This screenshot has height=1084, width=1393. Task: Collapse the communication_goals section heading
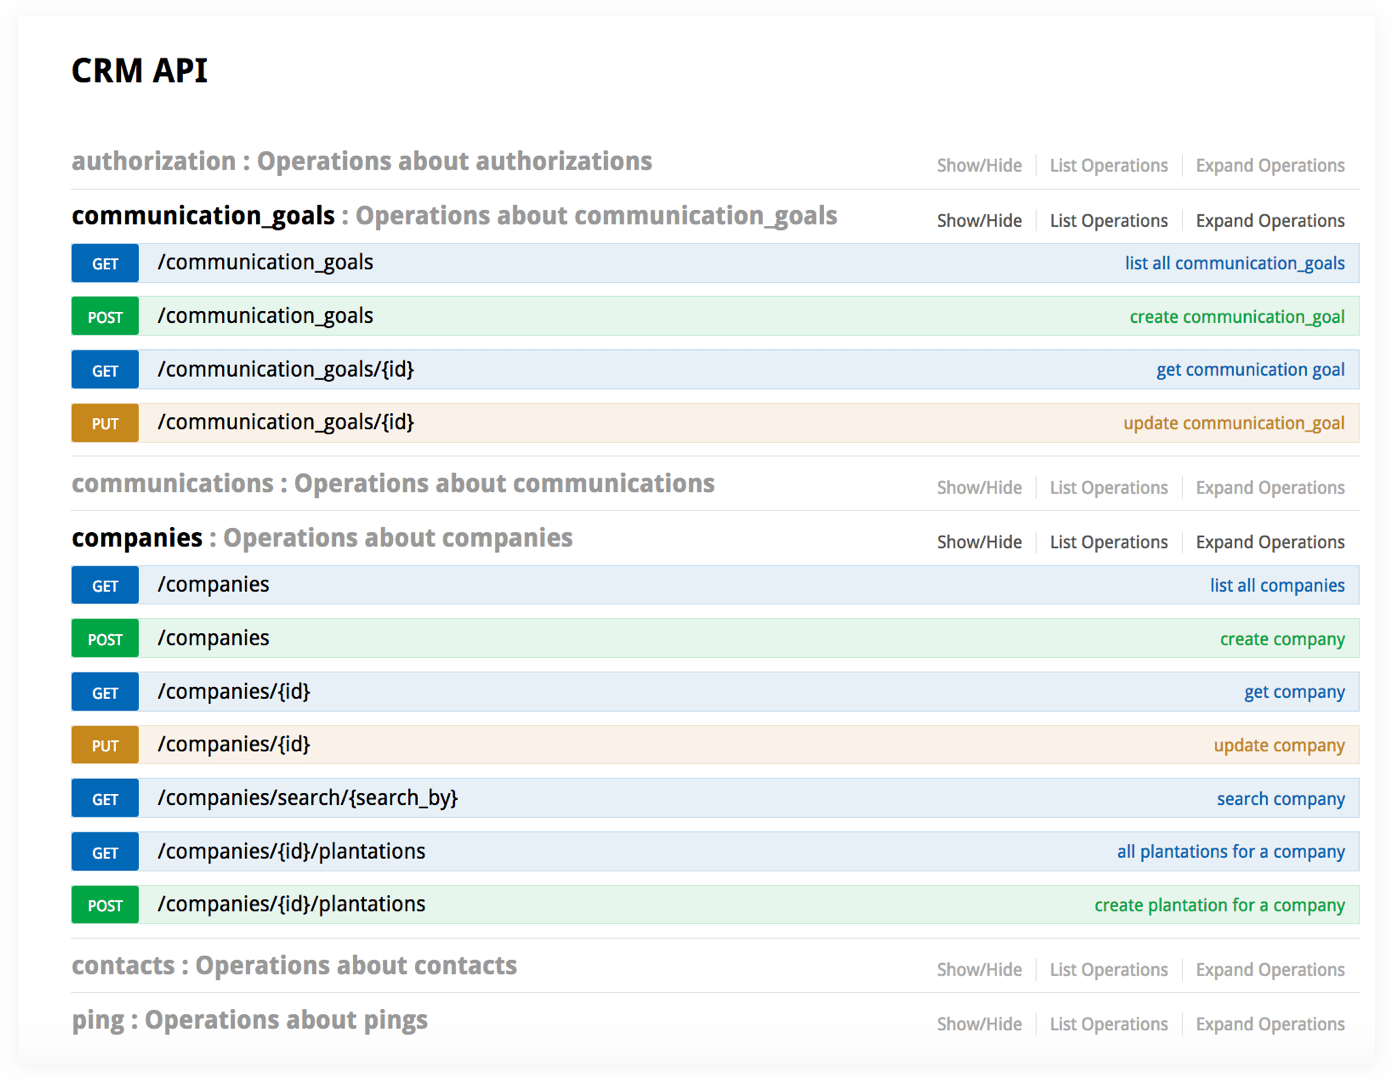[x=455, y=216]
